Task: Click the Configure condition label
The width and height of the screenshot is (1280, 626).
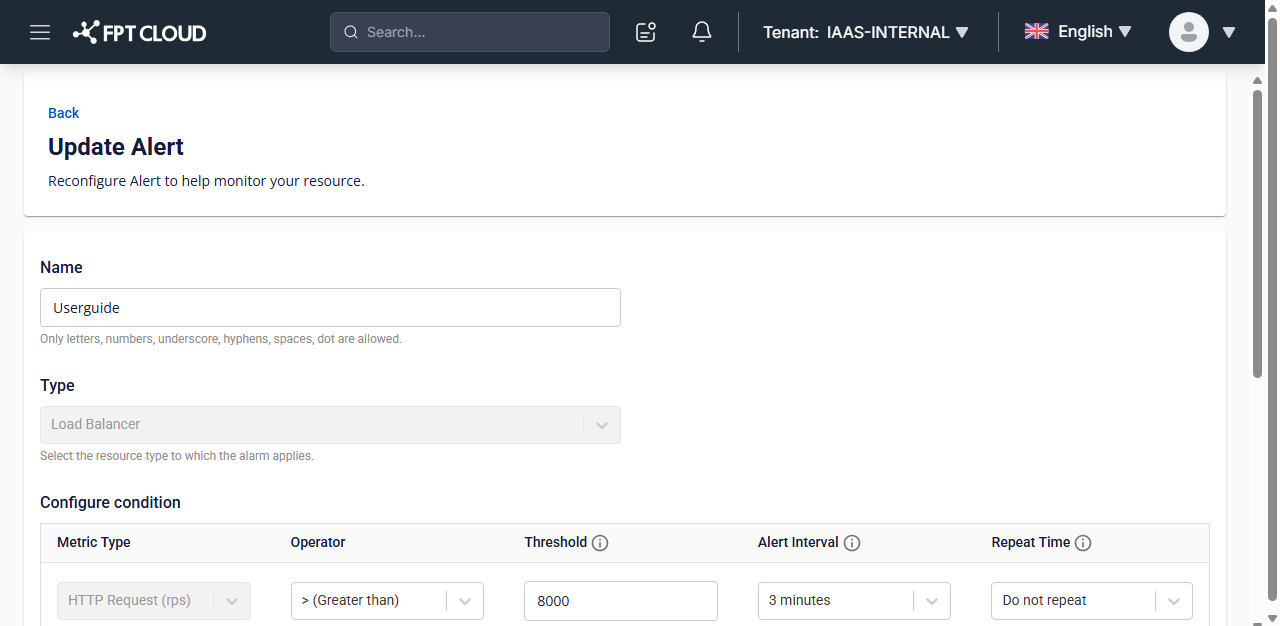Action: 110,503
